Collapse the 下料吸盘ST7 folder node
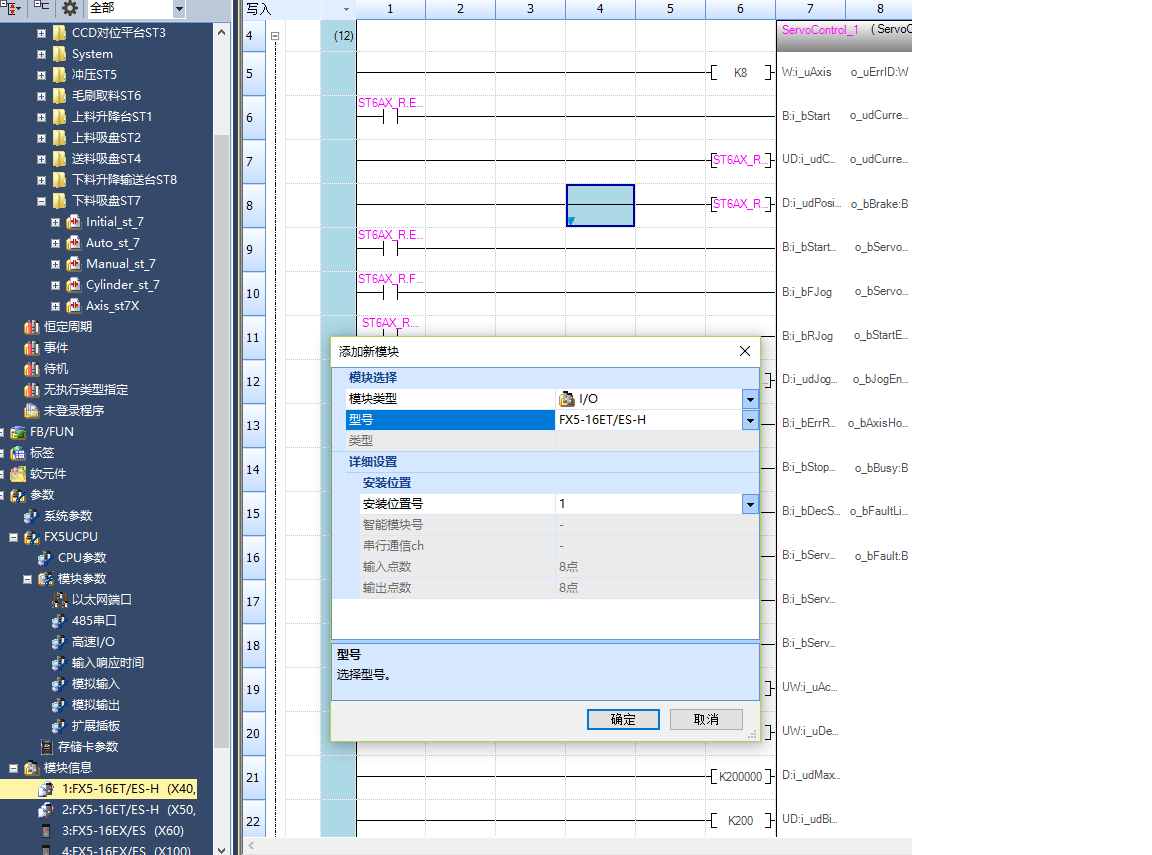The width and height of the screenshot is (1152, 855). pos(41,201)
